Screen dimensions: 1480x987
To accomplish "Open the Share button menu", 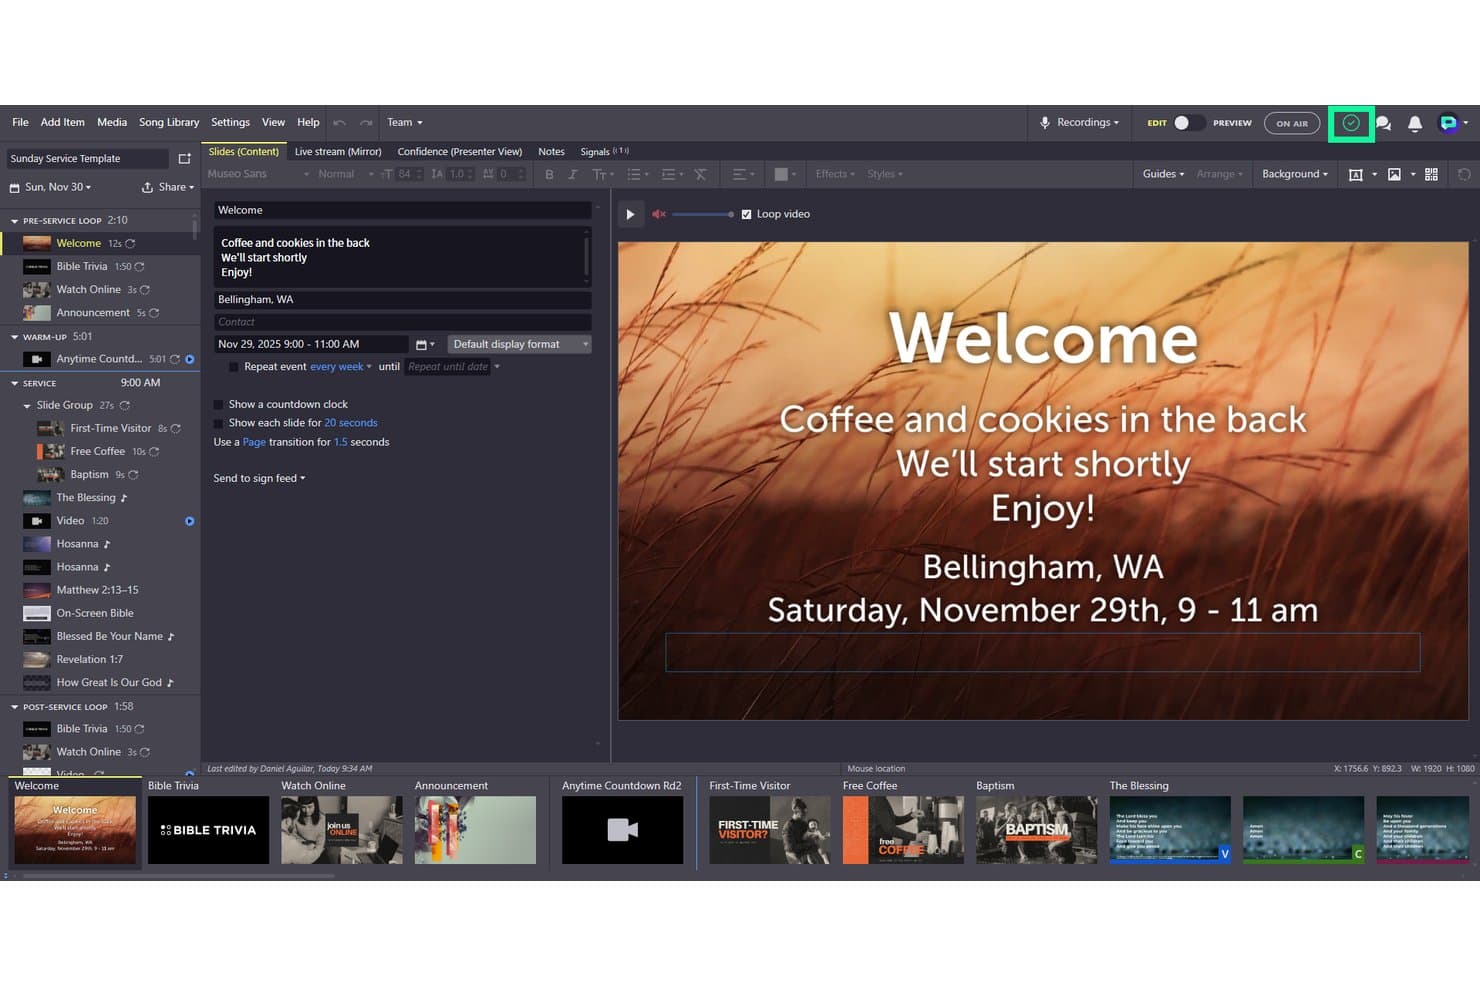I will point(168,187).
